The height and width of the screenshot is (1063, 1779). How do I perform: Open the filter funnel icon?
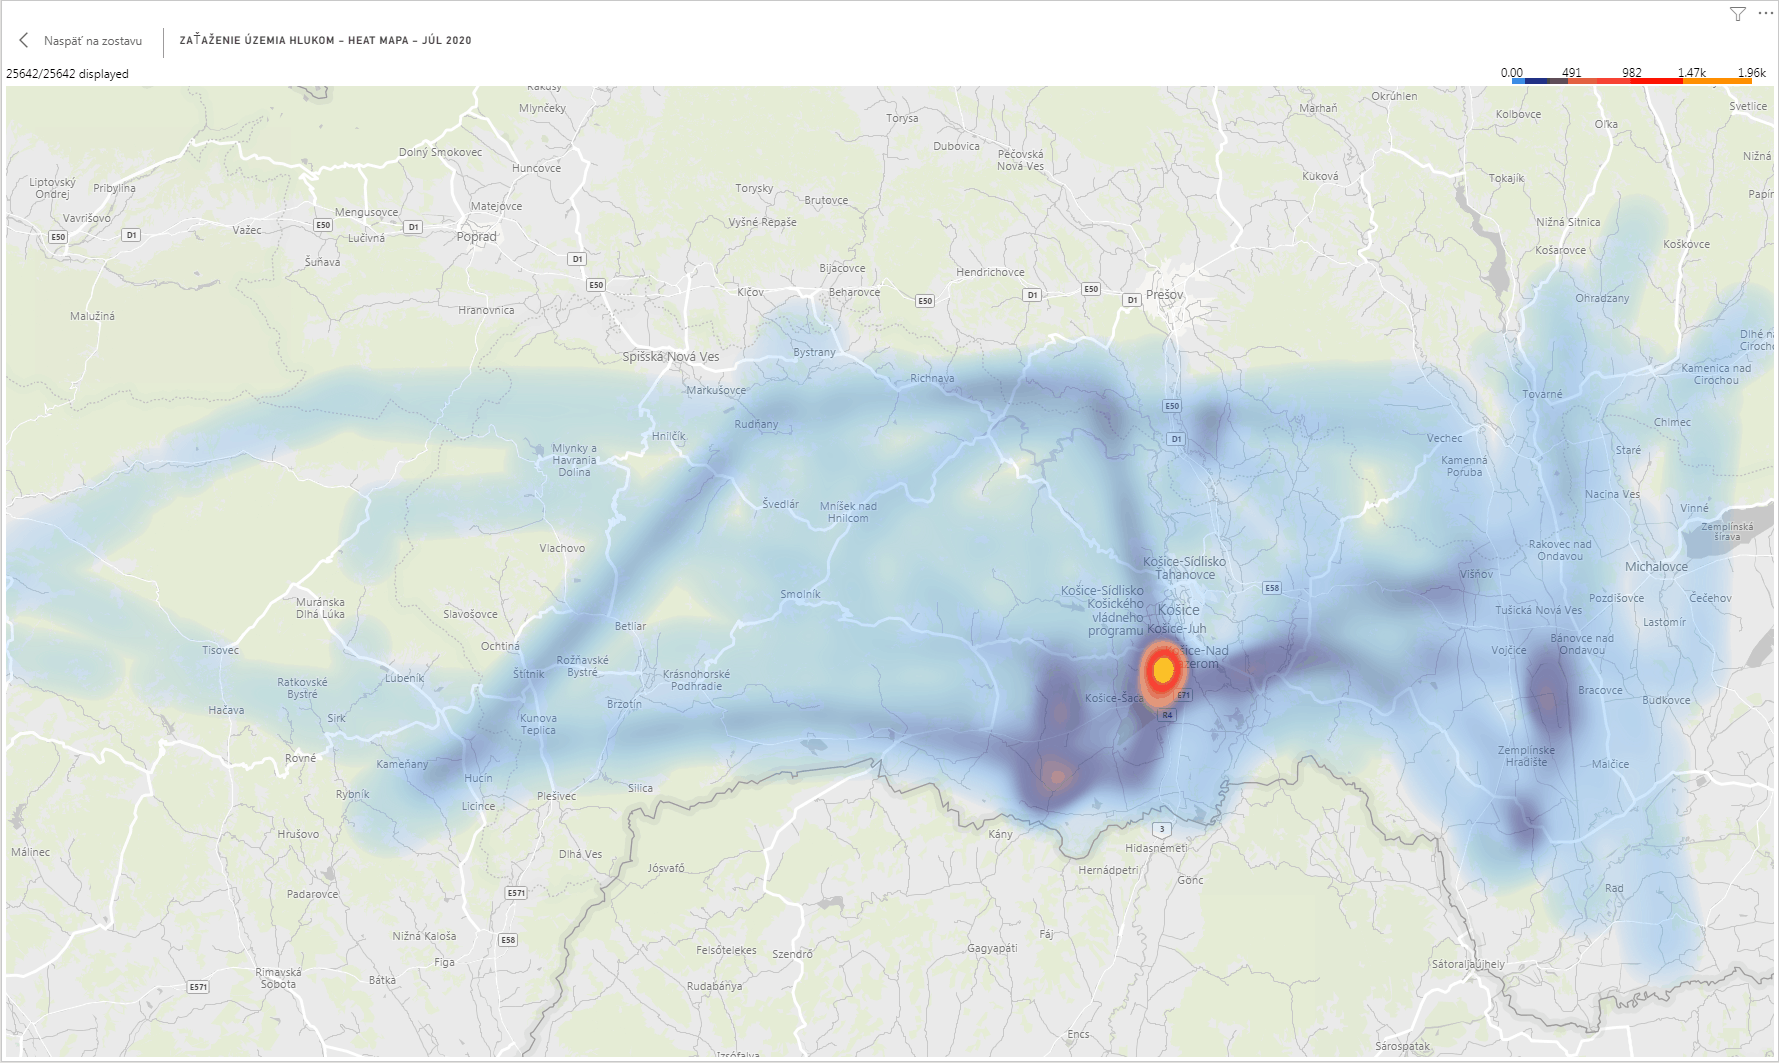click(x=1738, y=14)
